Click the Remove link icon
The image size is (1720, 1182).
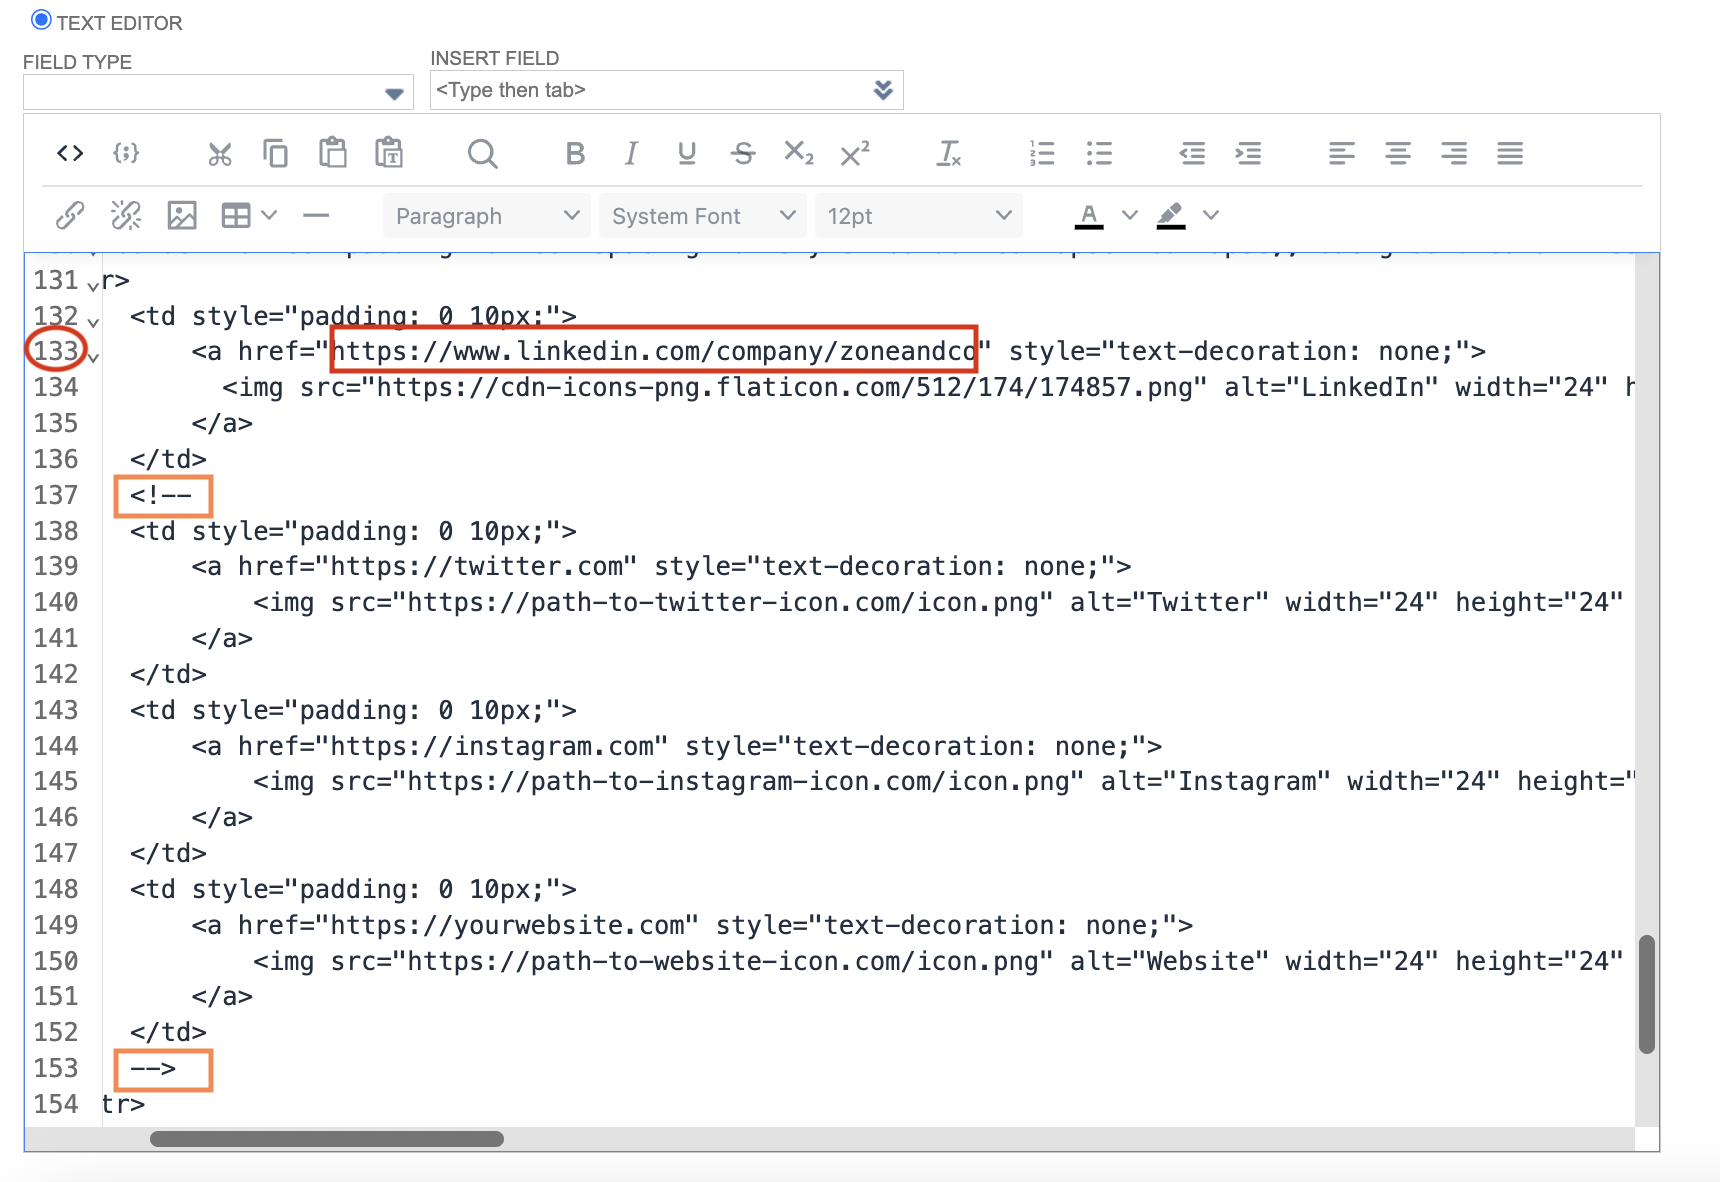pos(126,215)
